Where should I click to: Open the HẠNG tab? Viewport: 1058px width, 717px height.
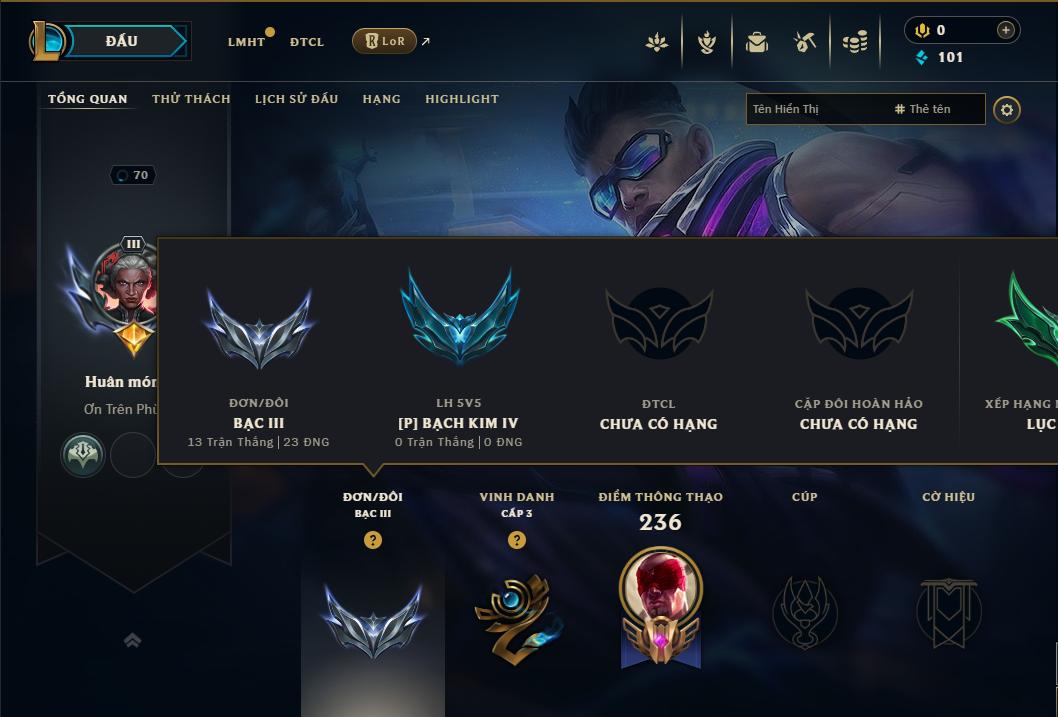pyautogui.click(x=381, y=99)
